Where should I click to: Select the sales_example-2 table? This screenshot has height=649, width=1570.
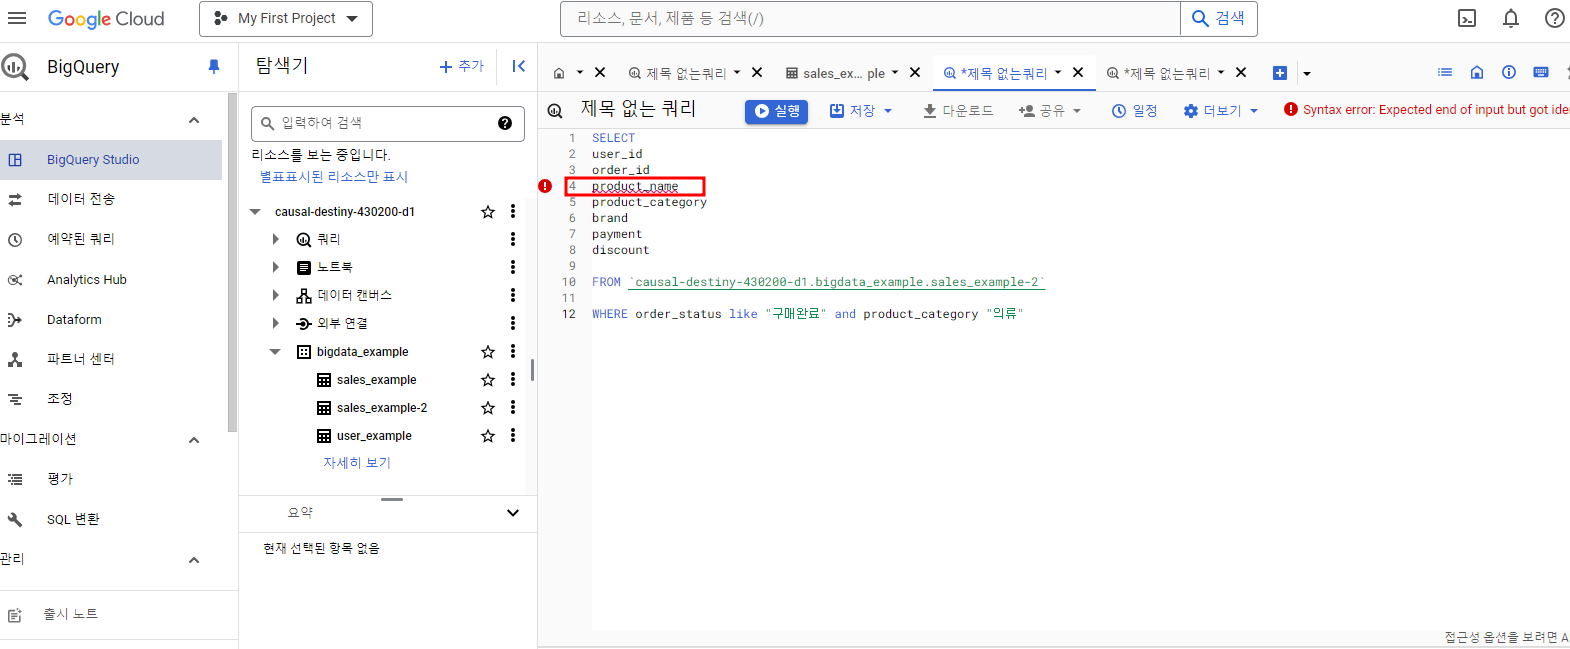tap(382, 408)
